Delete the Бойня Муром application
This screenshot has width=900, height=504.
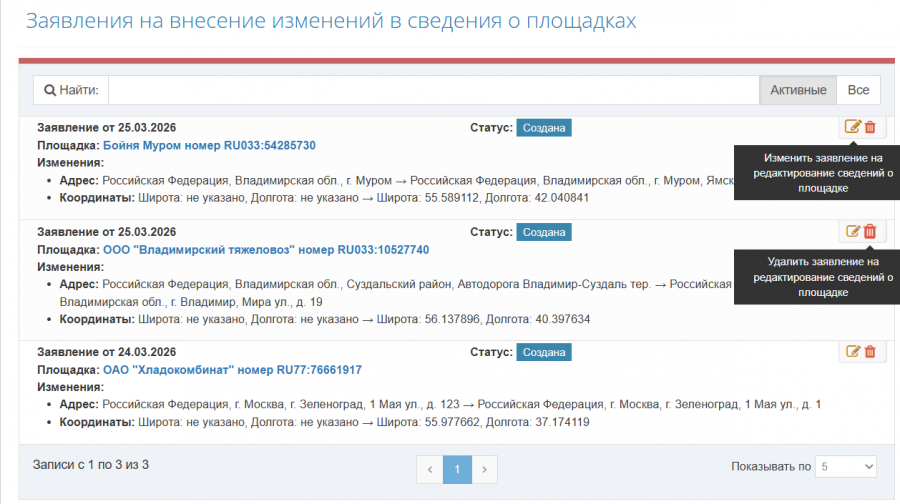tap(870, 127)
